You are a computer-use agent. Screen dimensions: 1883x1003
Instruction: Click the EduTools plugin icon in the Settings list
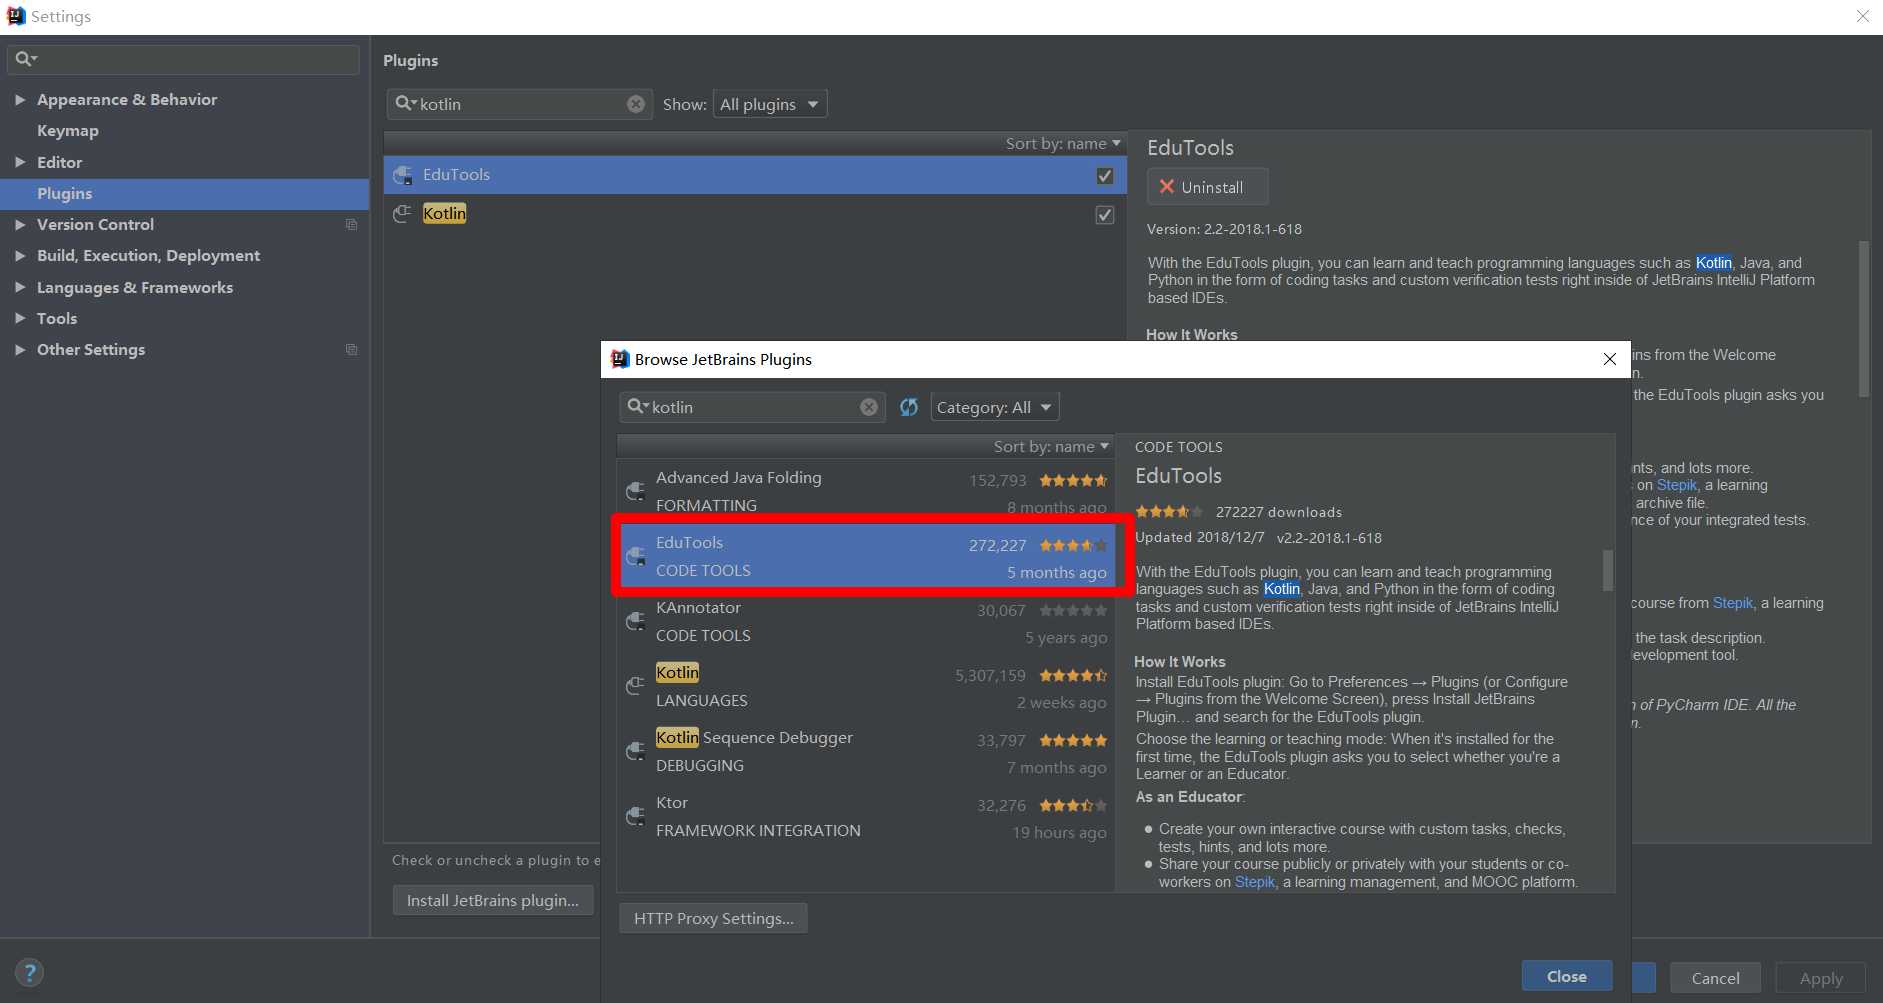[x=403, y=175]
